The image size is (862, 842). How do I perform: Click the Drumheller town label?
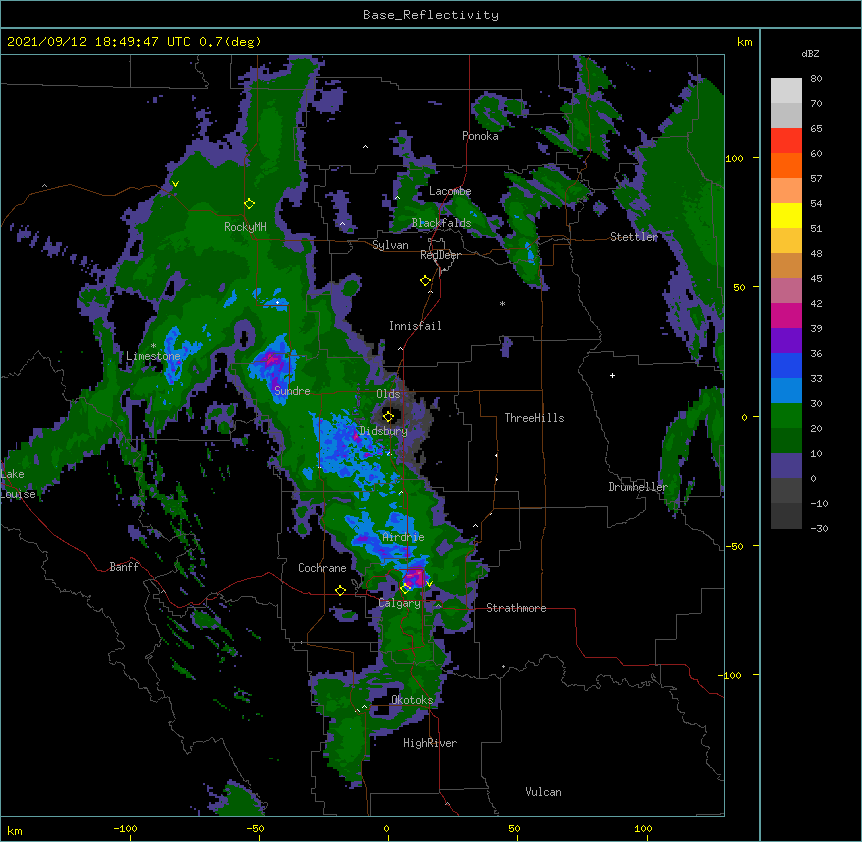[x=638, y=487]
